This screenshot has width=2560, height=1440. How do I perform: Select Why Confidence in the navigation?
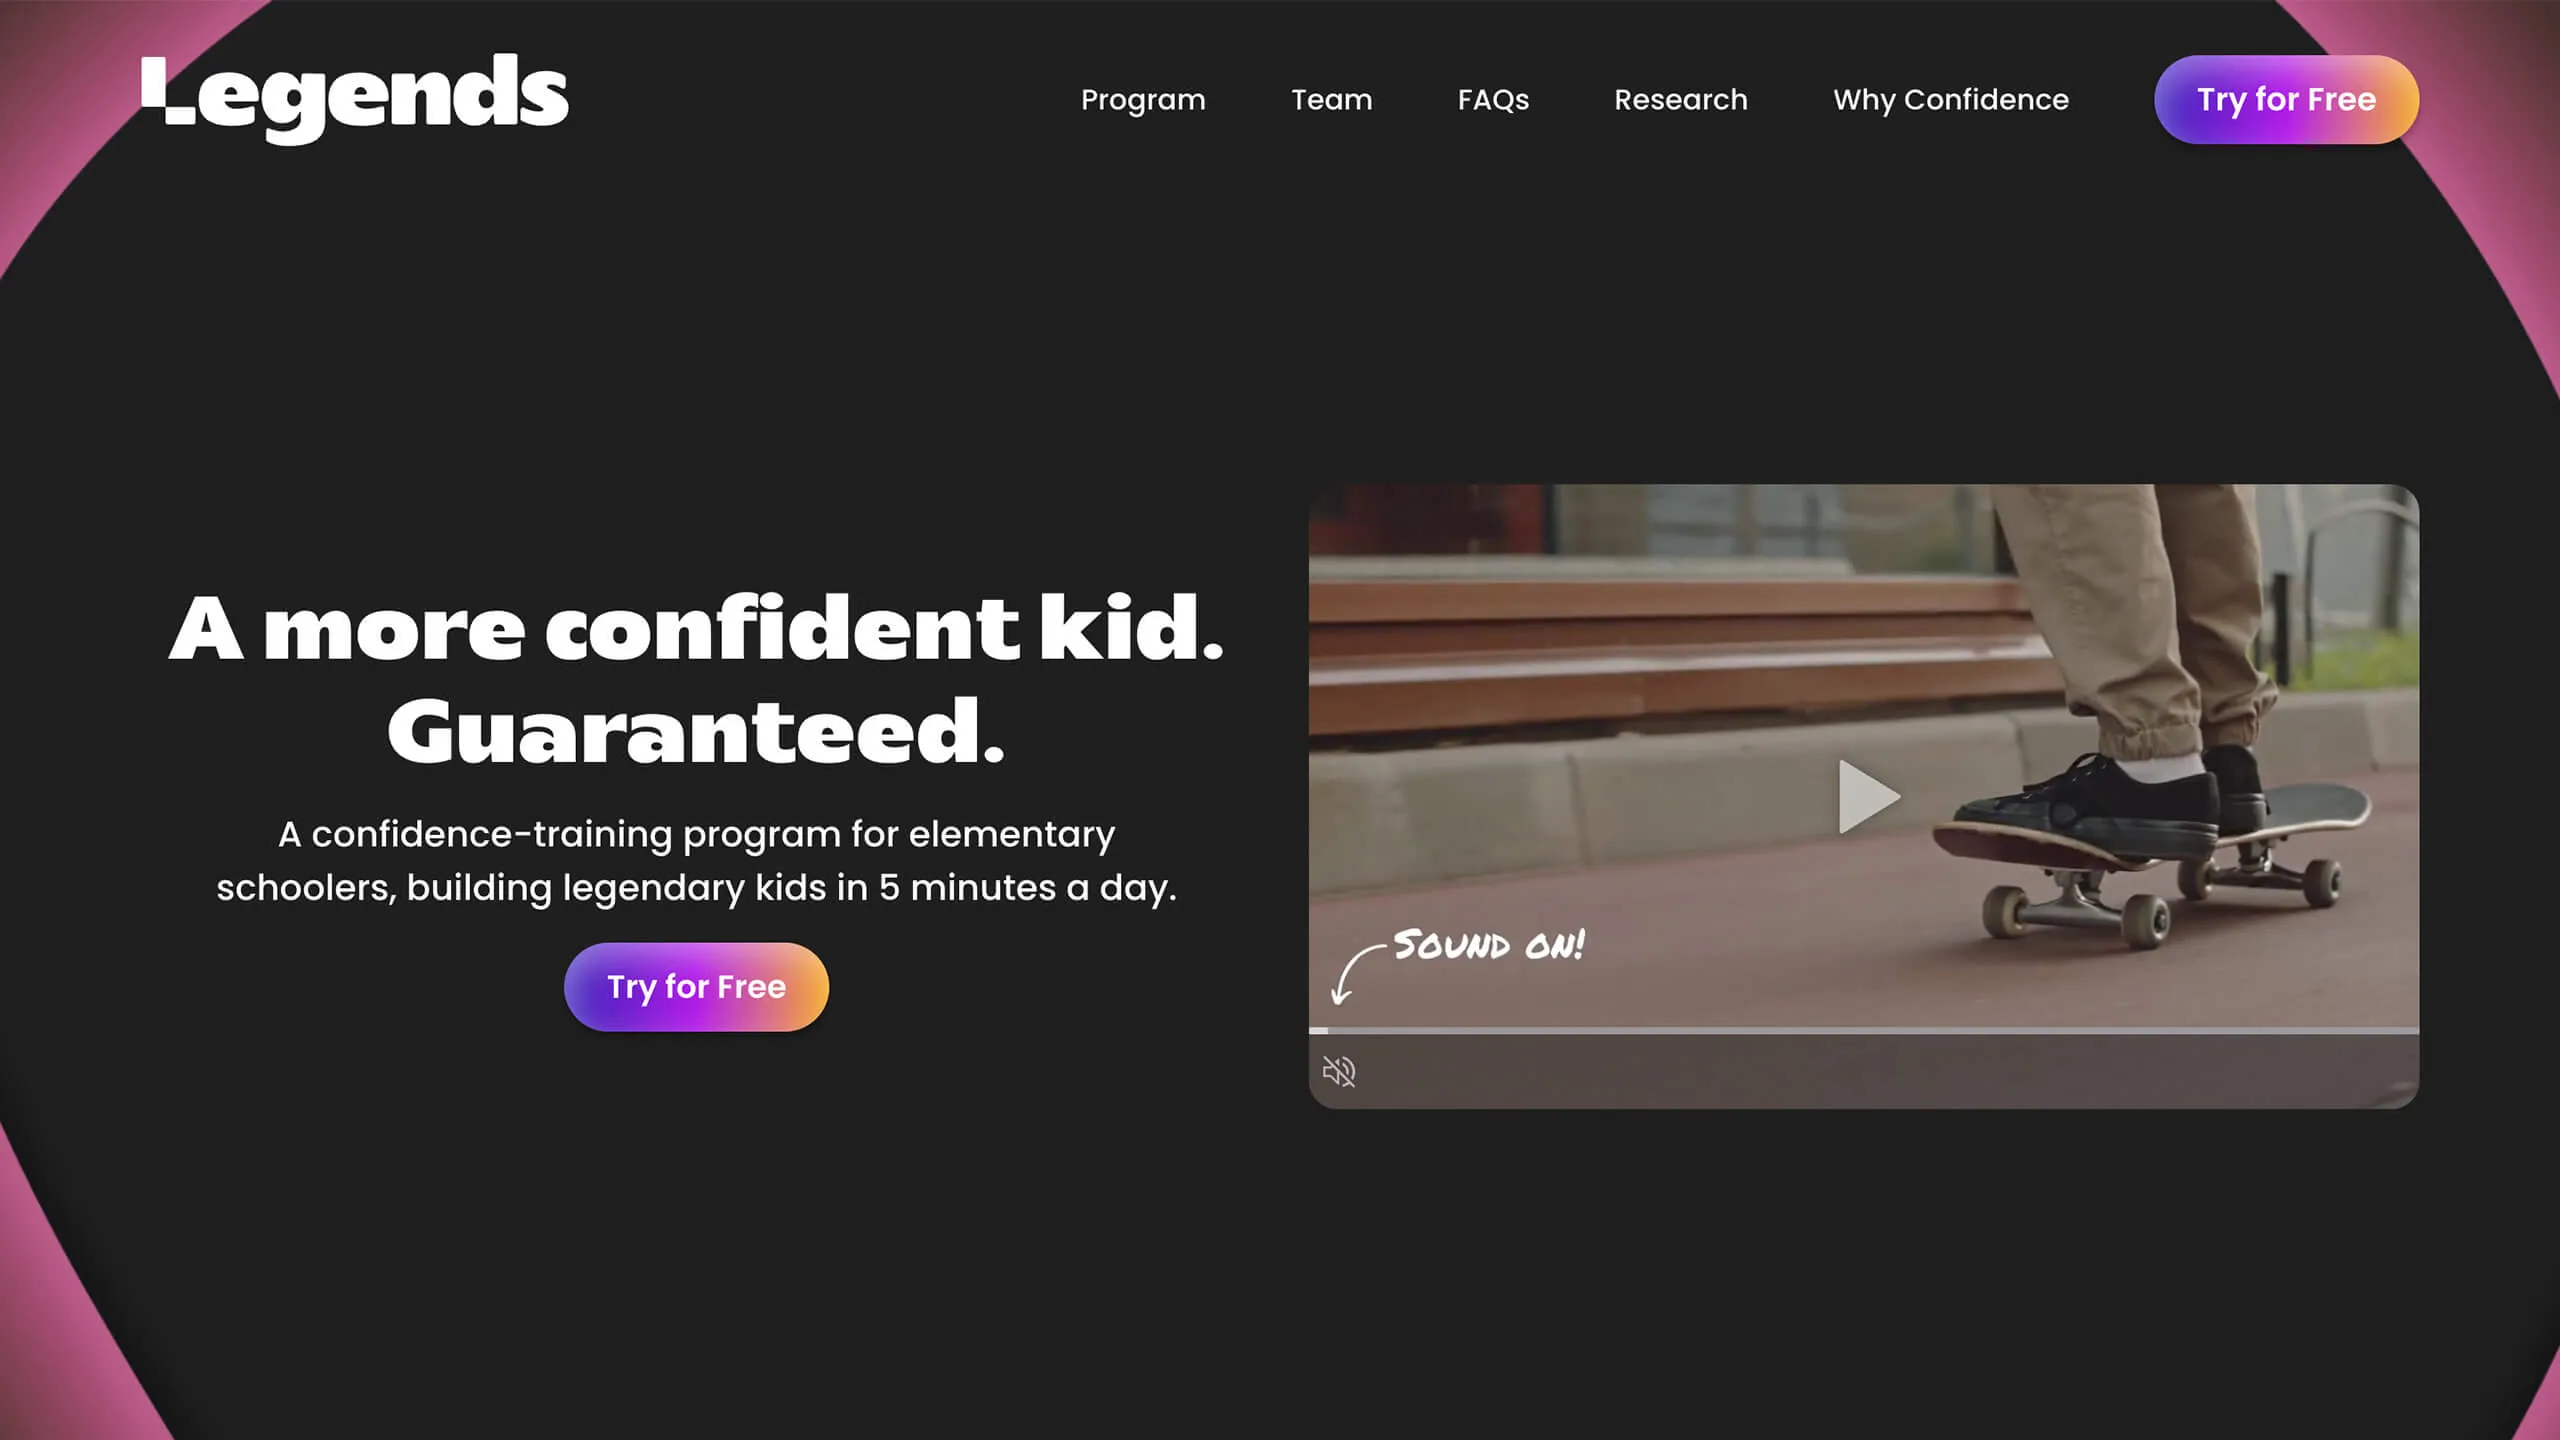point(1951,100)
